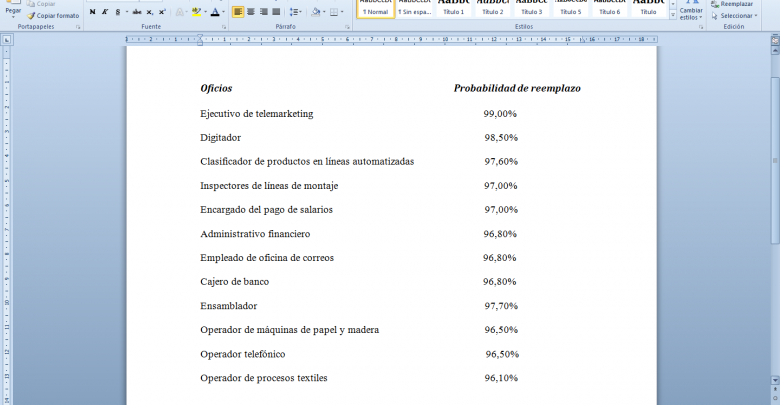Open the Seleccionar dropdown
780x405 pixels.
click(x=734, y=15)
